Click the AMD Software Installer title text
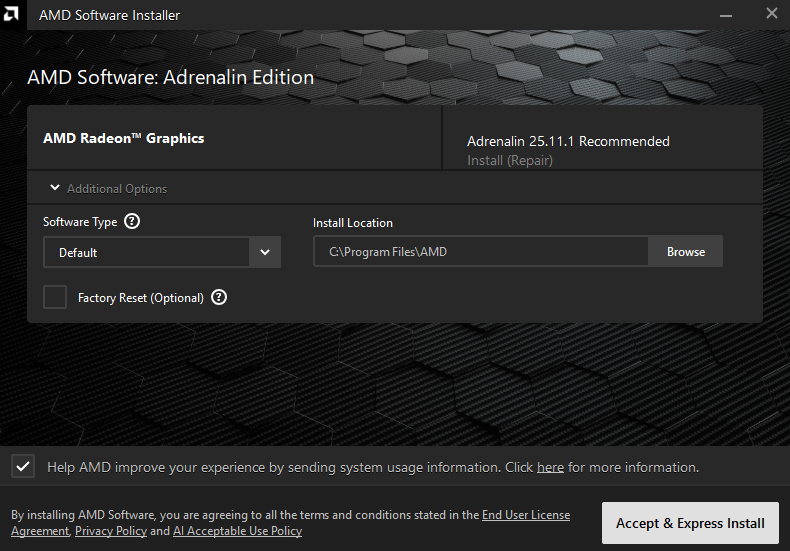The image size is (790, 551). coord(110,15)
